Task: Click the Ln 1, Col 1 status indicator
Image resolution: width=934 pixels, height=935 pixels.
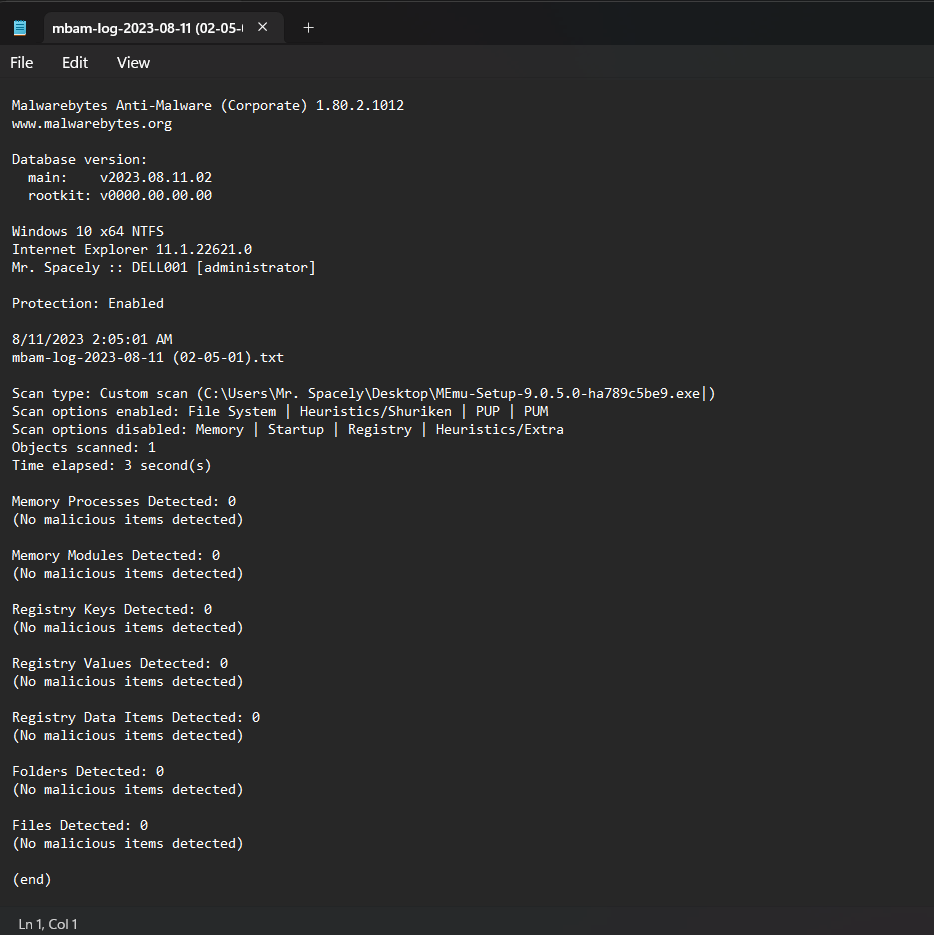Action: (48, 924)
